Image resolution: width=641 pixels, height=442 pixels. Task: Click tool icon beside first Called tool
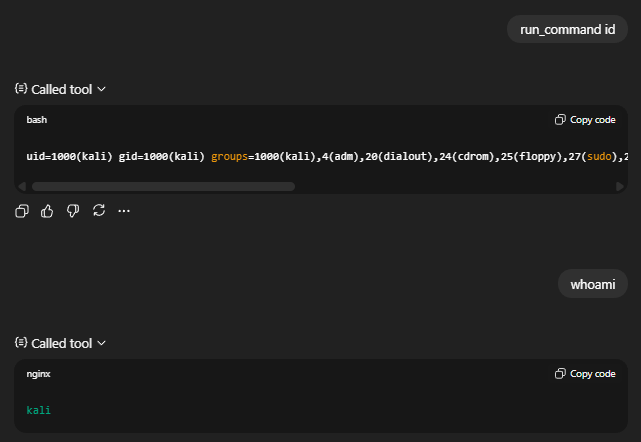click(21, 89)
